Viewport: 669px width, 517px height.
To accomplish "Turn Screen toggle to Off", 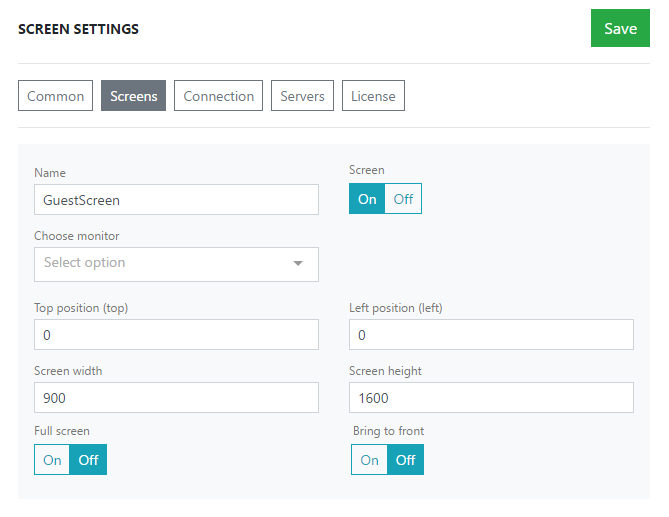I will pyautogui.click(x=403, y=199).
